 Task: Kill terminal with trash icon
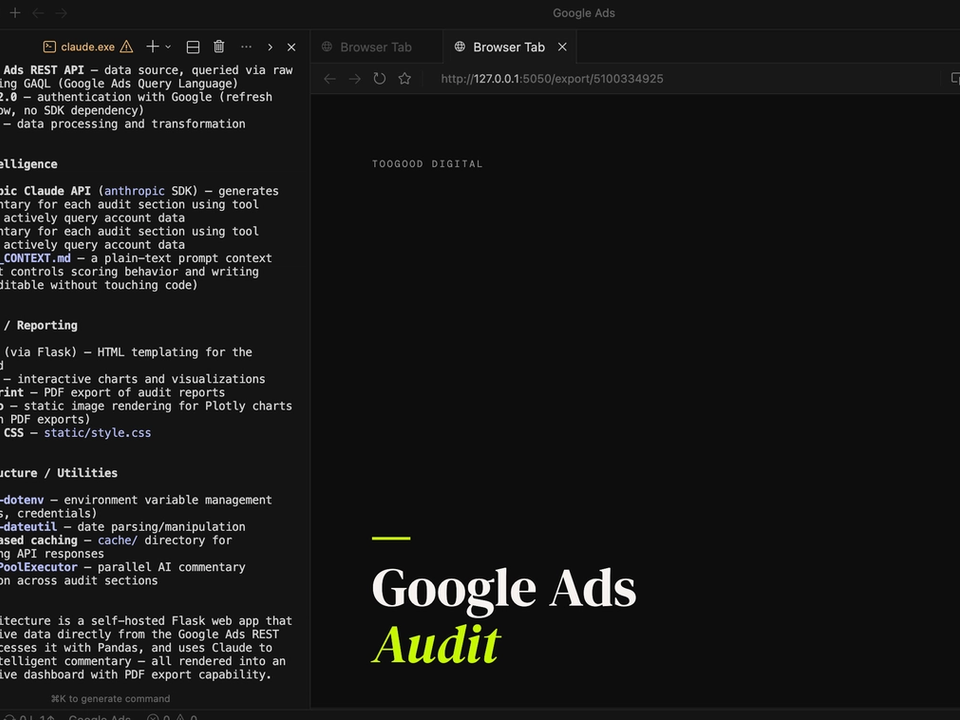[219, 47]
